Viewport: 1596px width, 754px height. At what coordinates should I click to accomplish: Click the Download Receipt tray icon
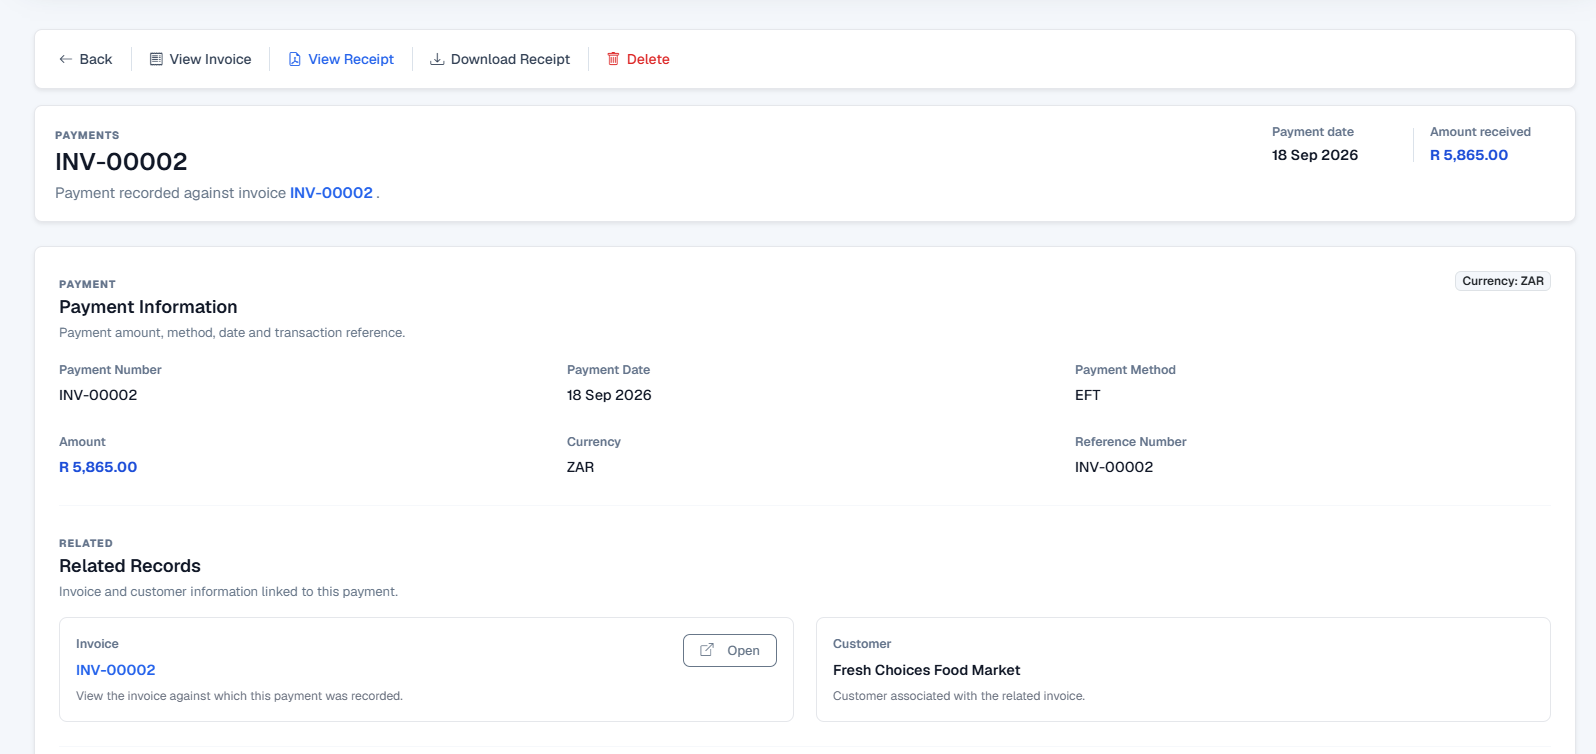click(437, 59)
